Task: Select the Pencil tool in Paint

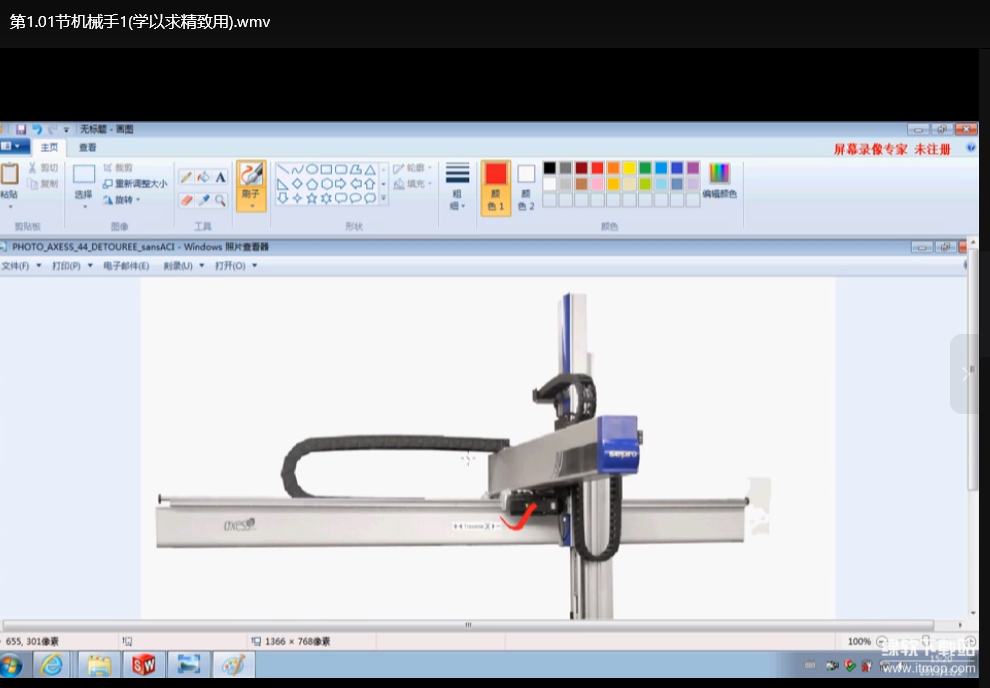Action: pyautogui.click(x=186, y=177)
